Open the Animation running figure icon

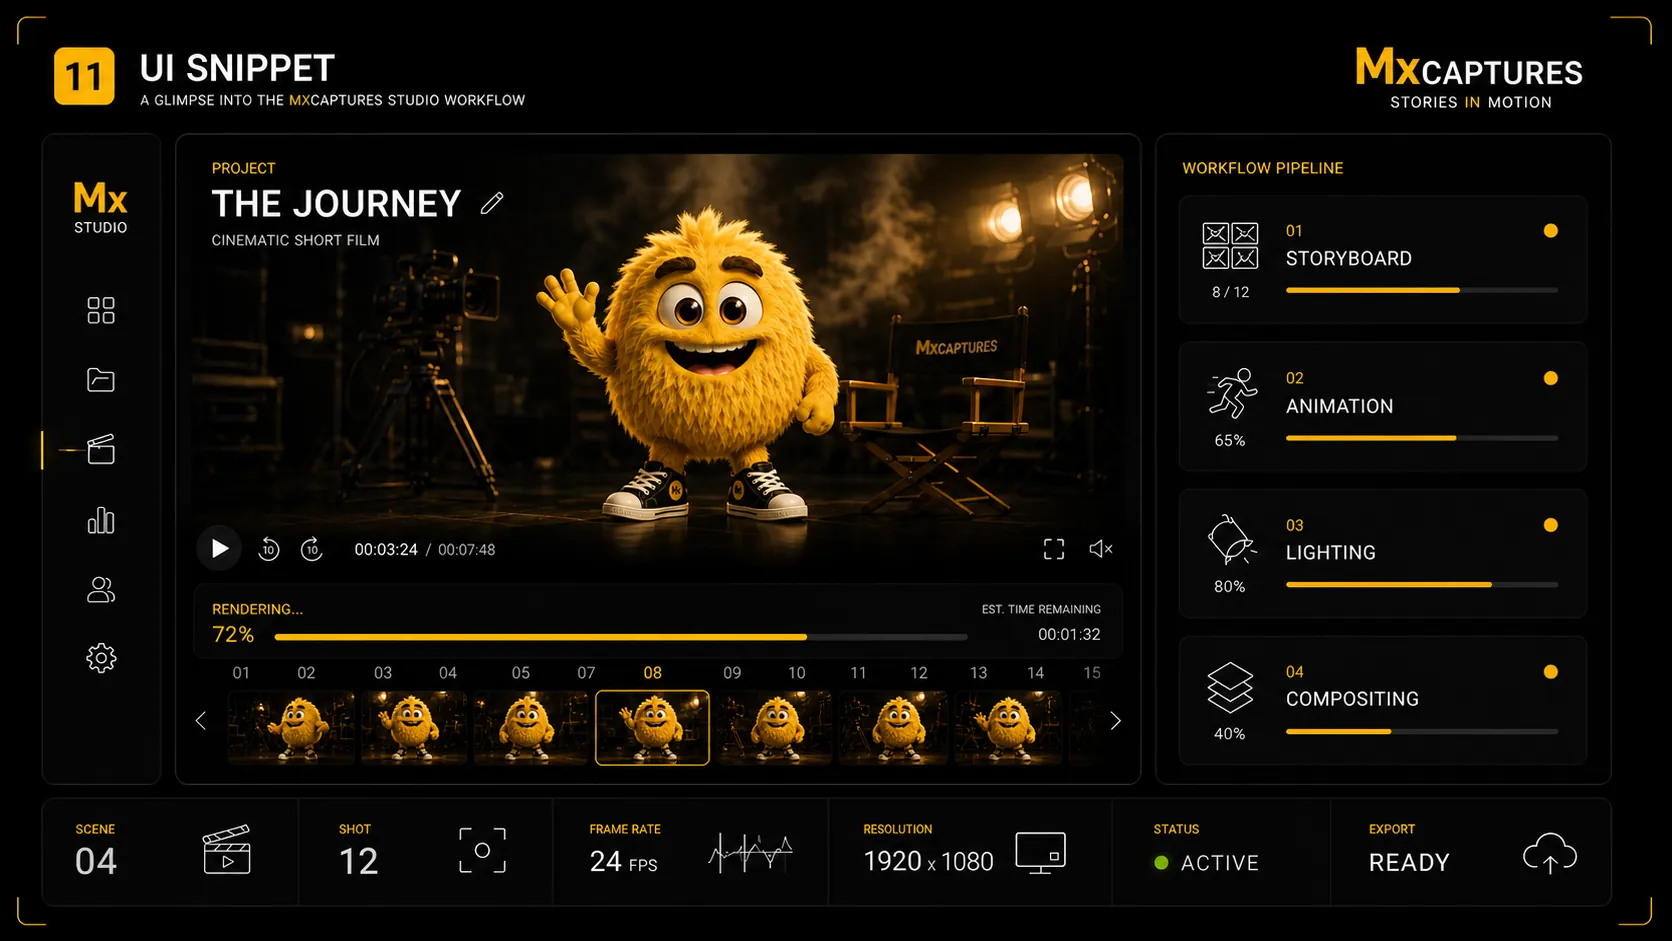click(1231, 393)
